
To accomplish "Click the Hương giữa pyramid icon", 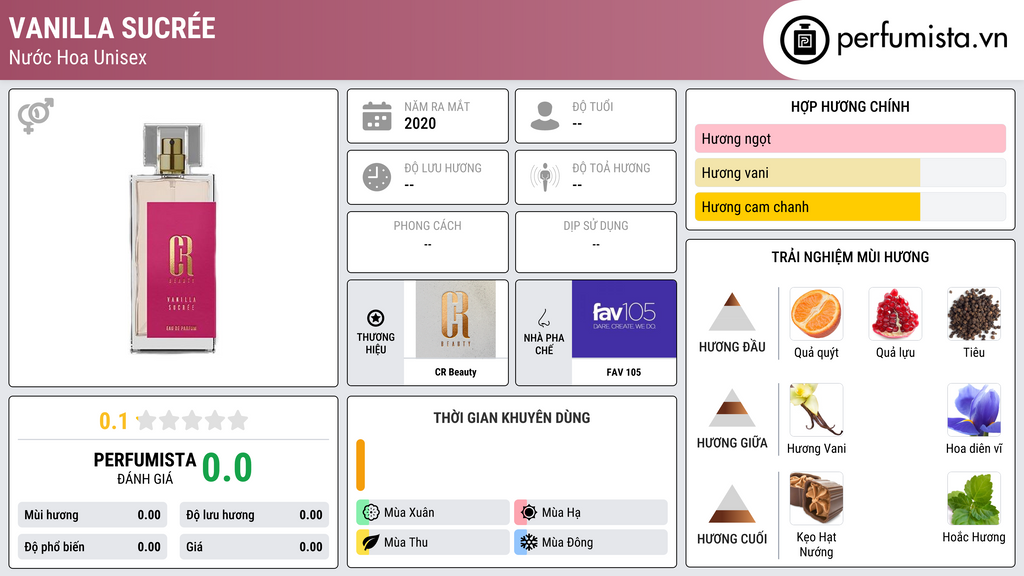I will pos(732,408).
